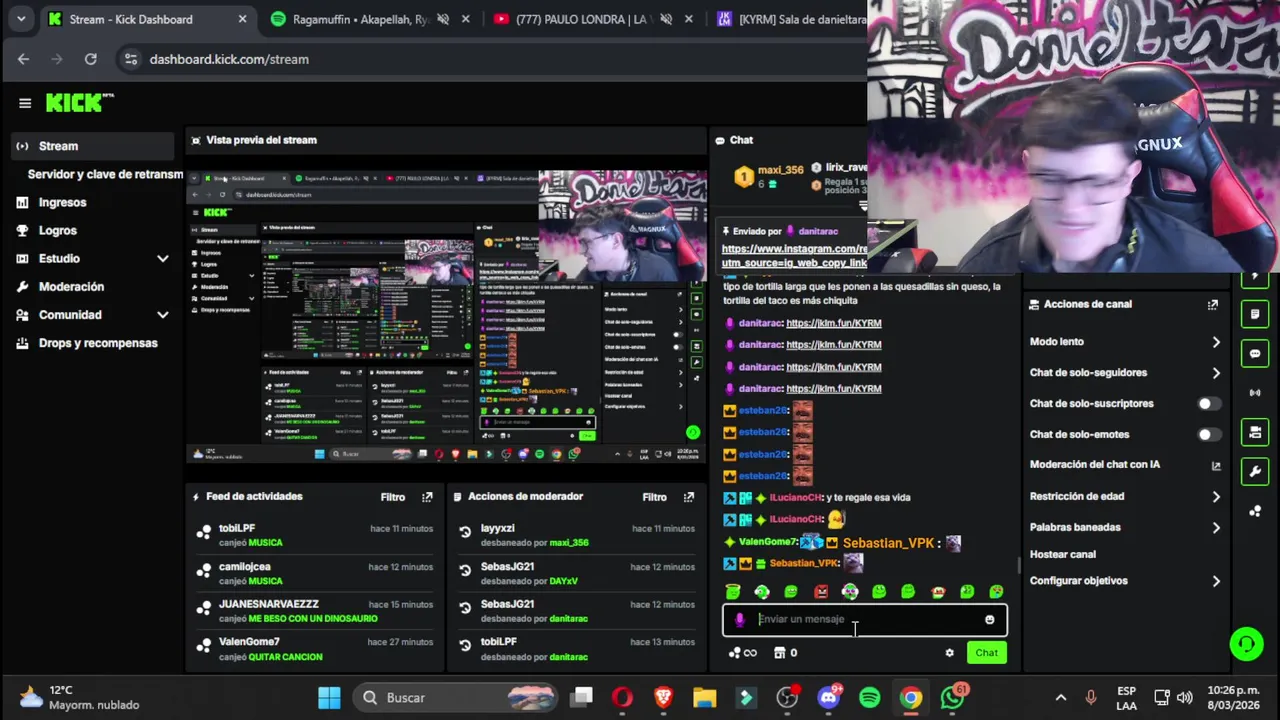1280x720 pixels.
Task: Expand the Estudio sidebar section
Action: coord(163,259)
